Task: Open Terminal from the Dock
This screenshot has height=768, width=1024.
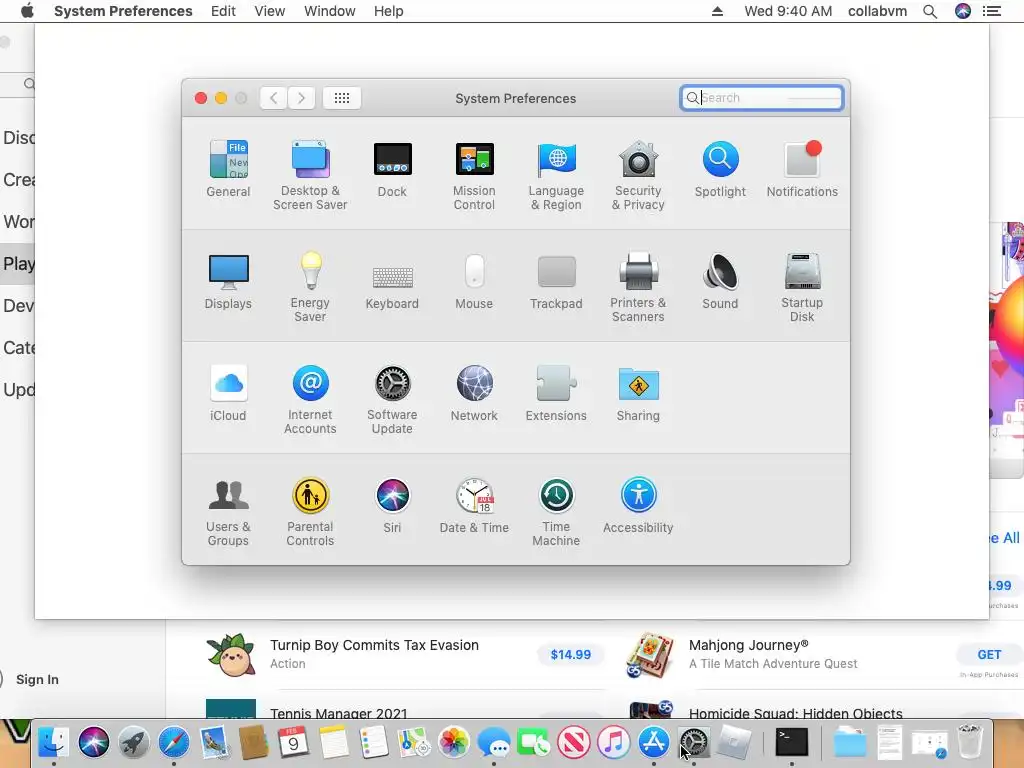Action: (x=792, y=743)
